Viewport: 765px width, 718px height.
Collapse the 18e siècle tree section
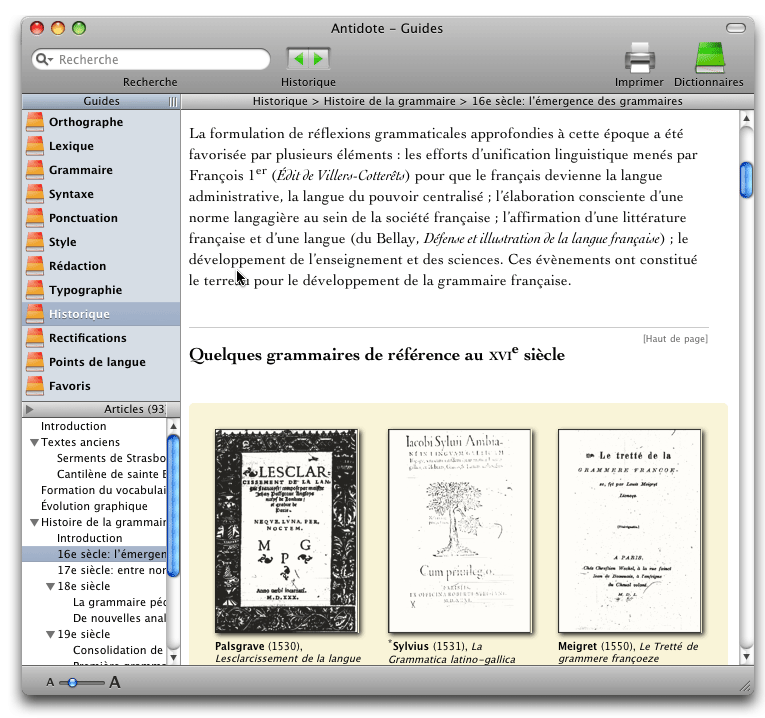tap(50, 586)
